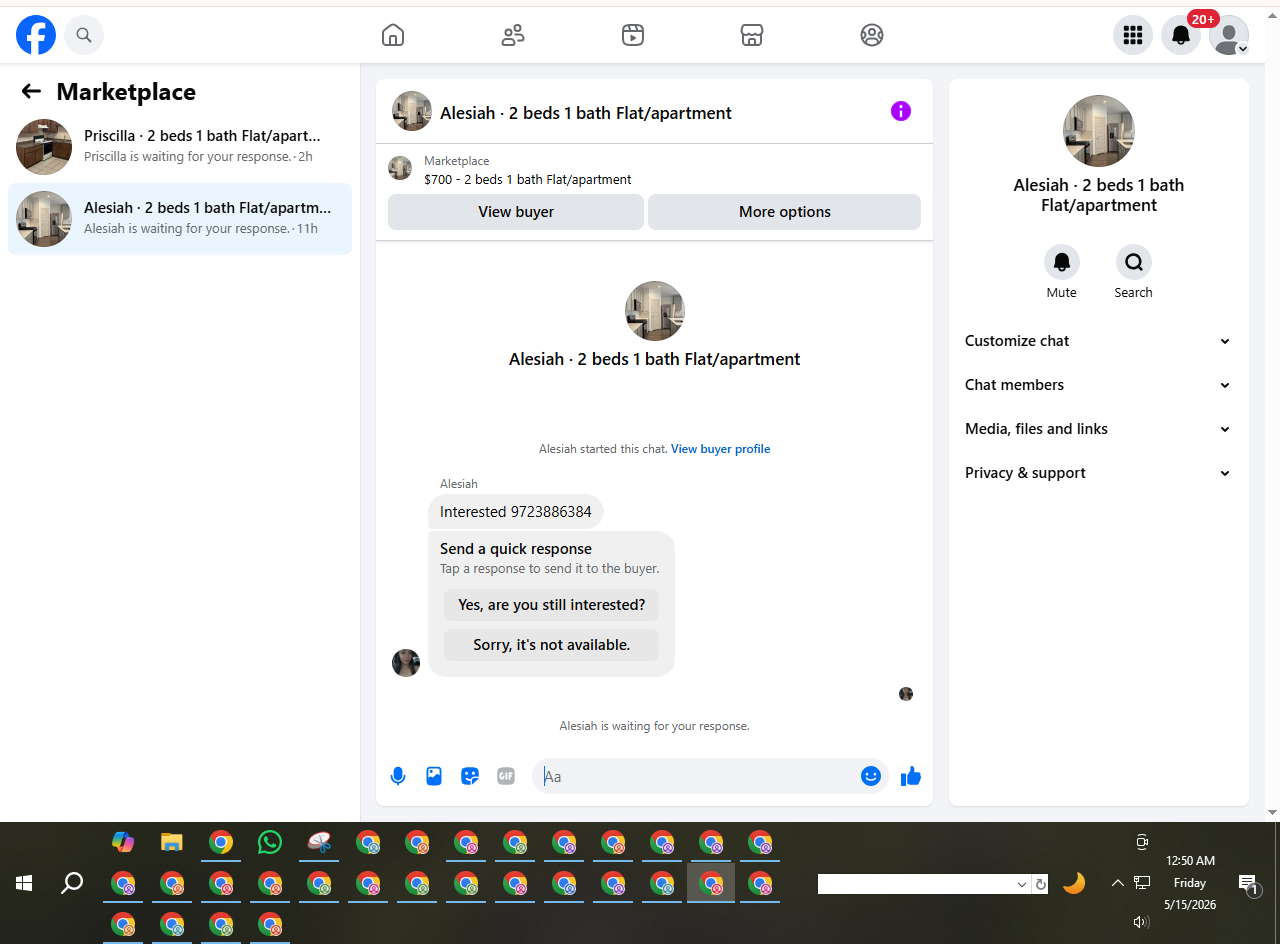Go to the Home feed icon
This screenshot has height=944, width=1280.
[x=393, y=35]
